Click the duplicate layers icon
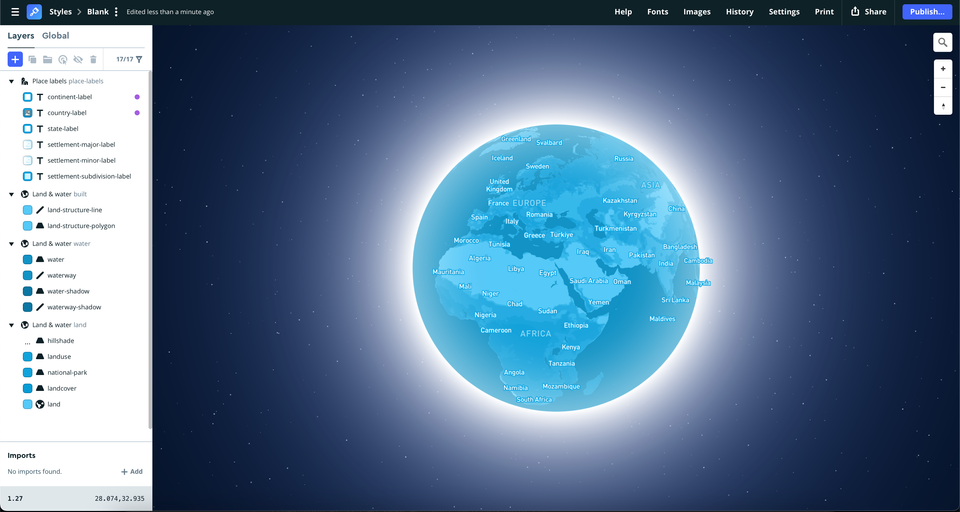The width and height of the screenshot is (960, 512). click(32, 60)
